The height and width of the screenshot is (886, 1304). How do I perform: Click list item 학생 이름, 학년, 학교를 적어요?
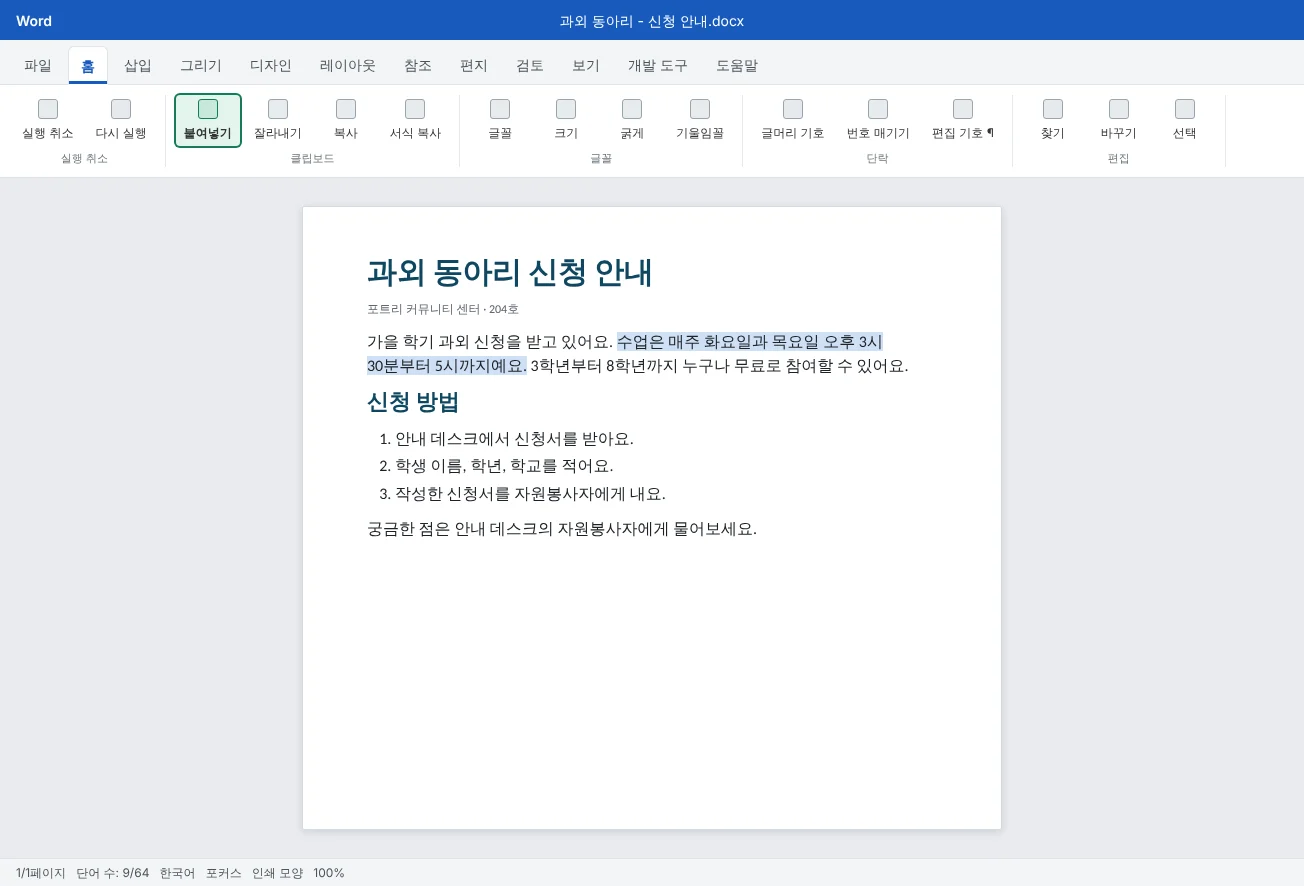click(504, 466)
